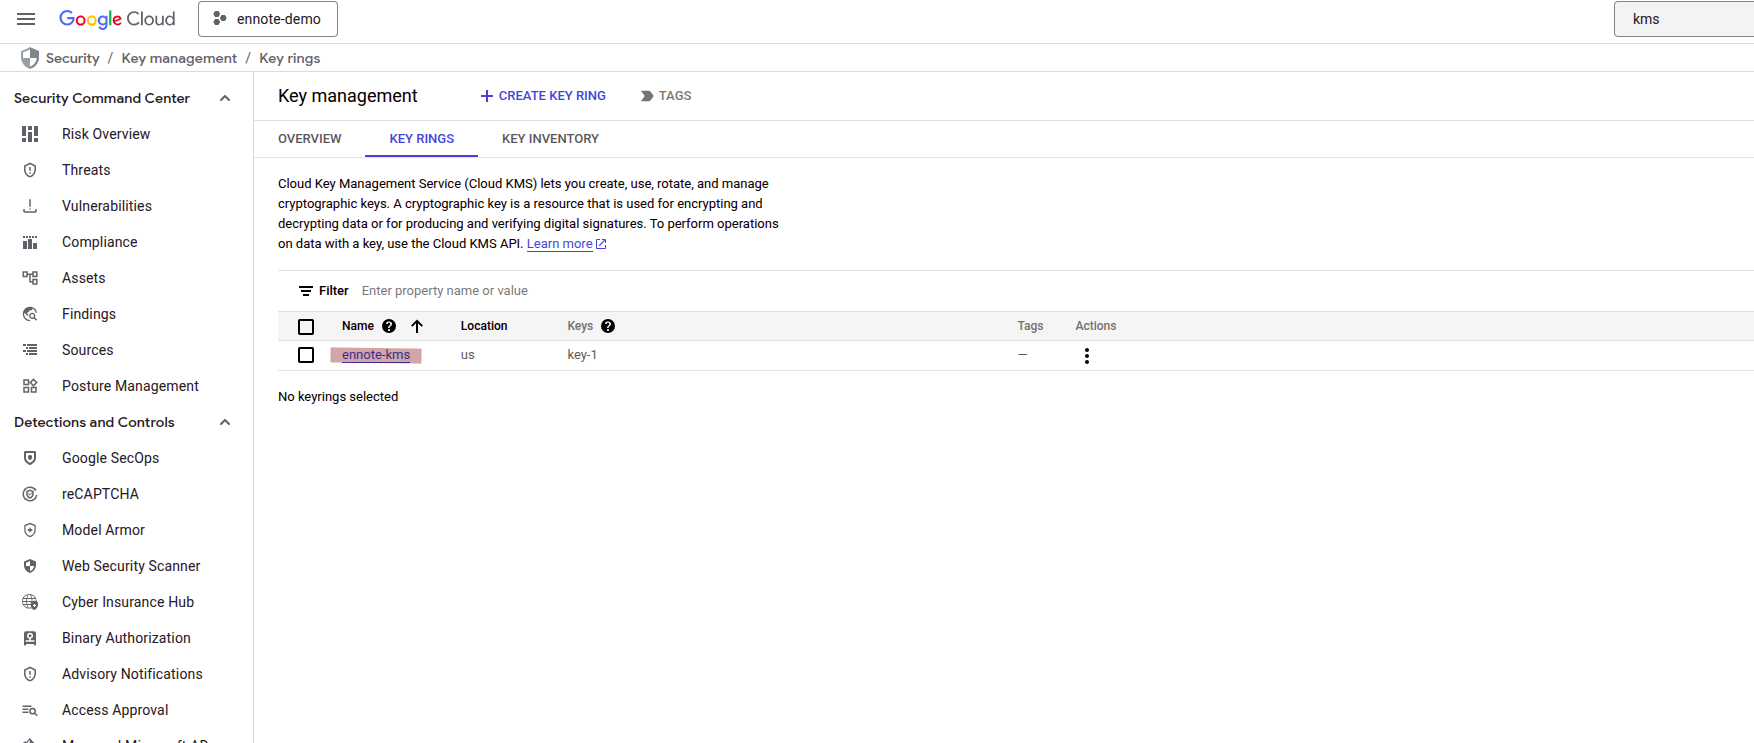Viewport: 1754px width, 743px height.
Task: Click the Compliance icon
Action: click(30, 242)
